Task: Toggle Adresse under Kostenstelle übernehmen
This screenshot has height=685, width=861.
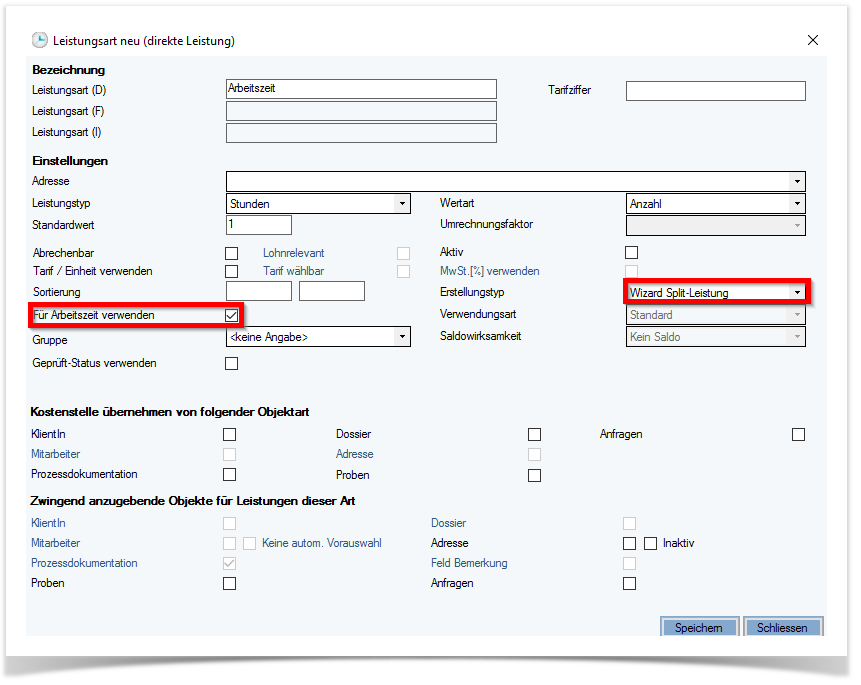Action: [x=534, y=454]
